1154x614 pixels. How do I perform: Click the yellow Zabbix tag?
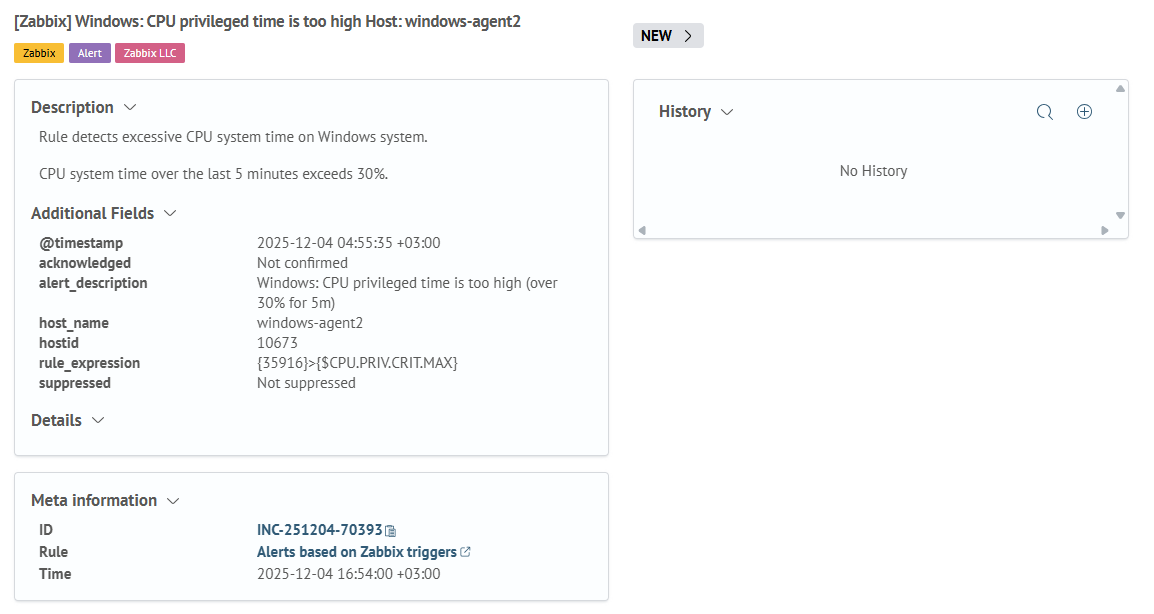[39, 53]
